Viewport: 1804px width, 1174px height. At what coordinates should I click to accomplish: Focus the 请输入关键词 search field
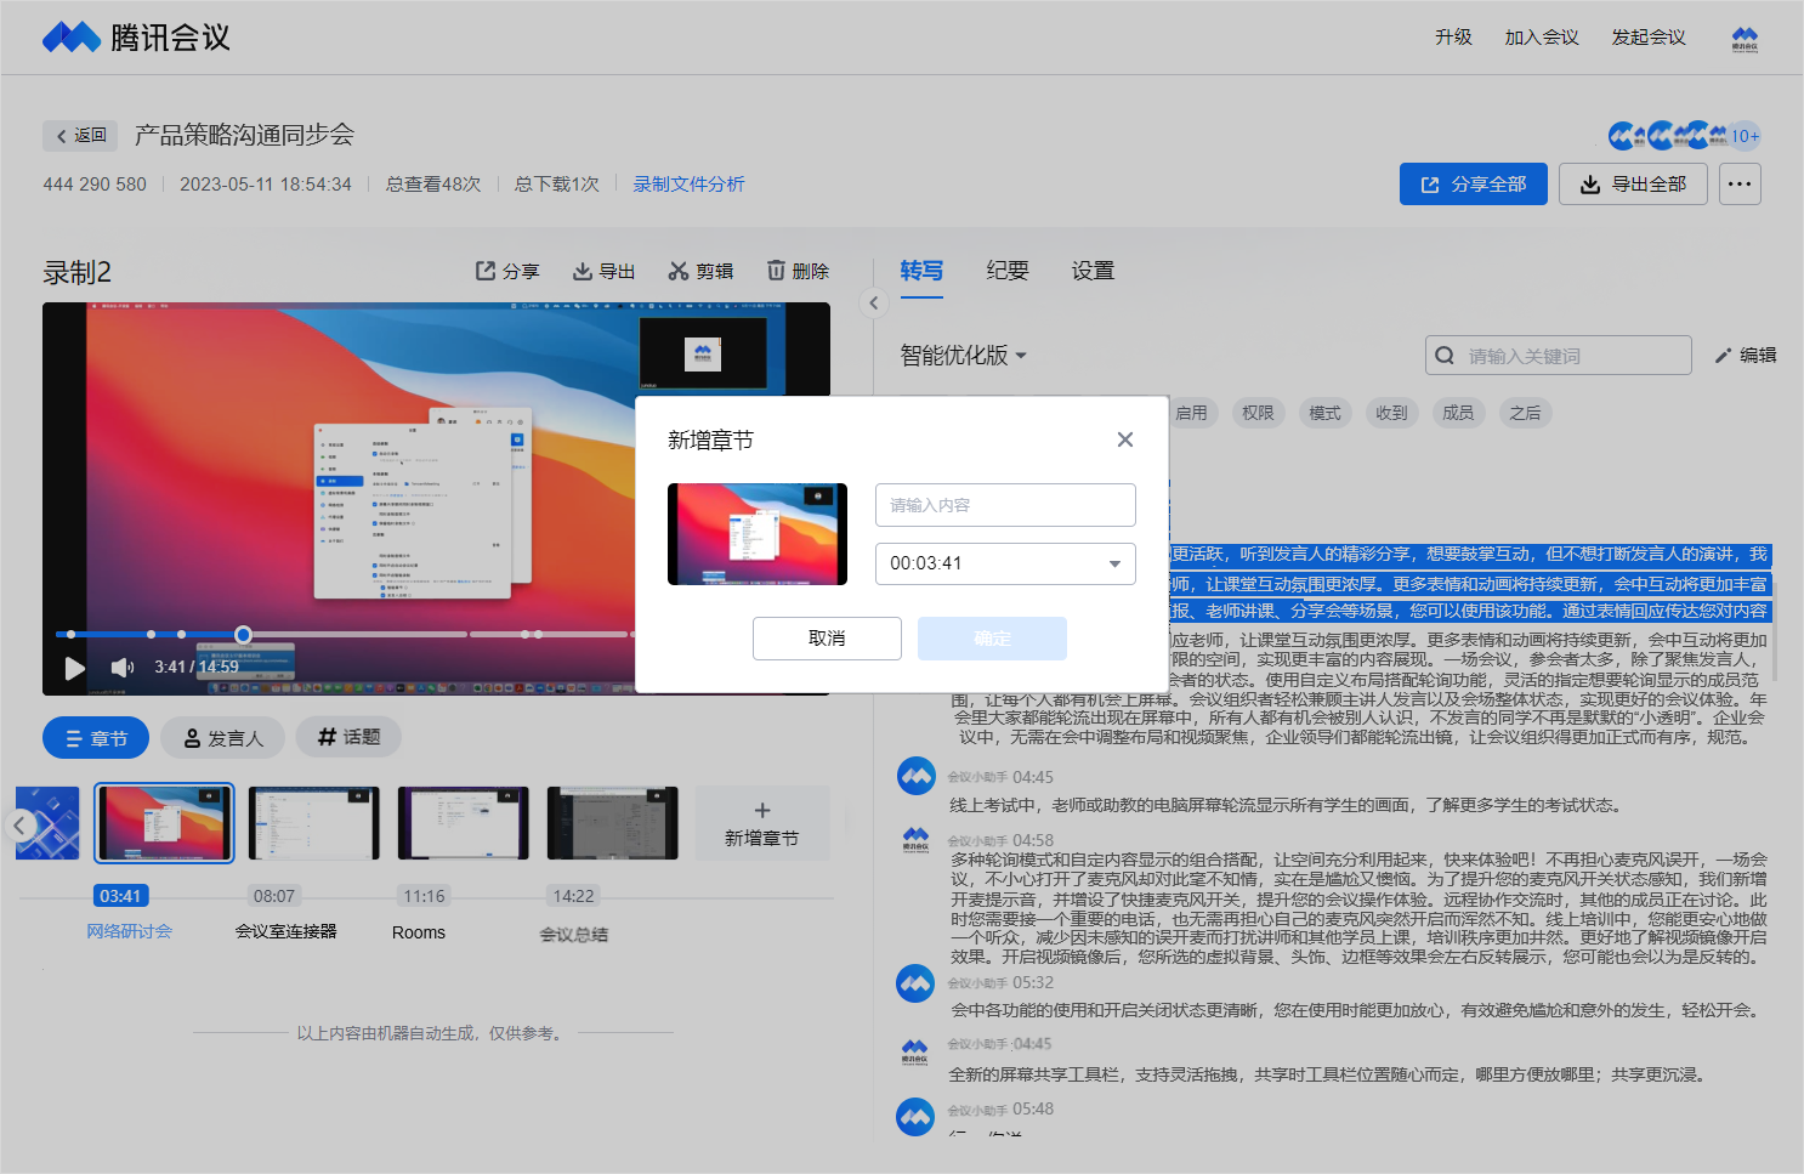pos(1558,355)
